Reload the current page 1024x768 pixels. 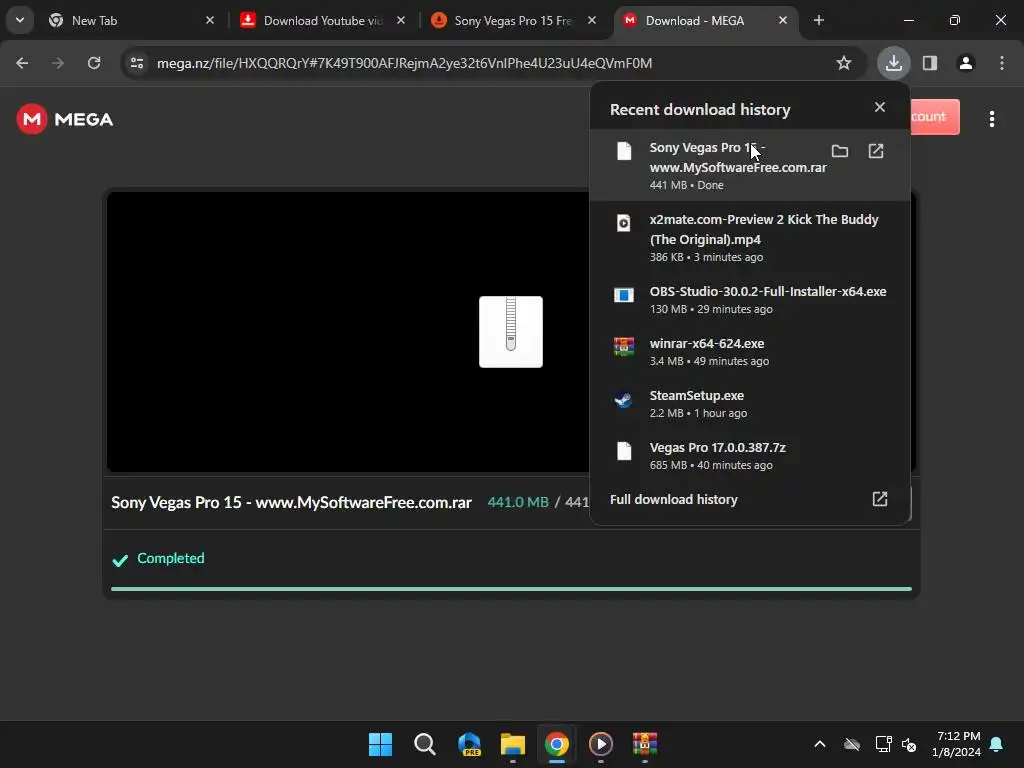point(94,63)
